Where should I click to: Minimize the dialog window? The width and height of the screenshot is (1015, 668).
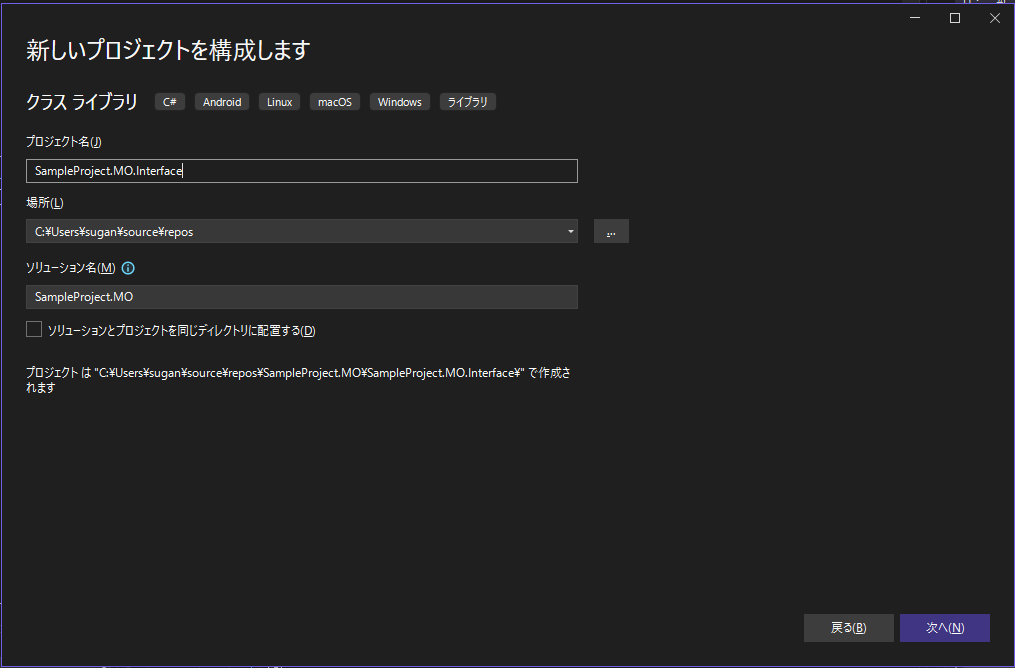915,18
